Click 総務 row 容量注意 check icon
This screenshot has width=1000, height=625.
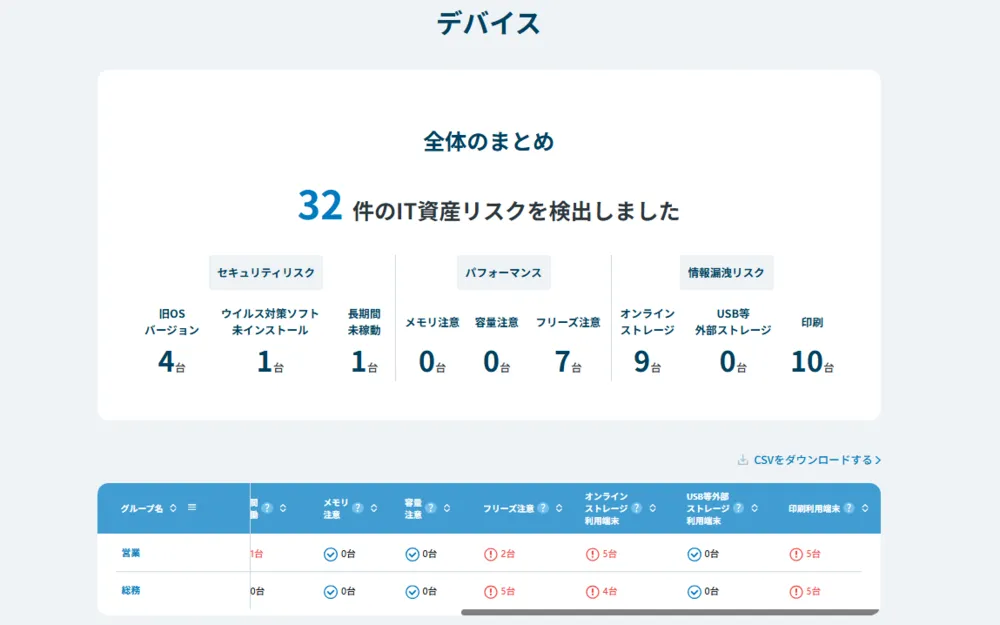[412, 592]
